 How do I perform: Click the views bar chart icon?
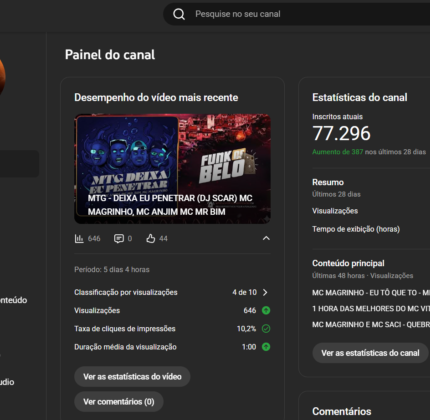(79, 239)
